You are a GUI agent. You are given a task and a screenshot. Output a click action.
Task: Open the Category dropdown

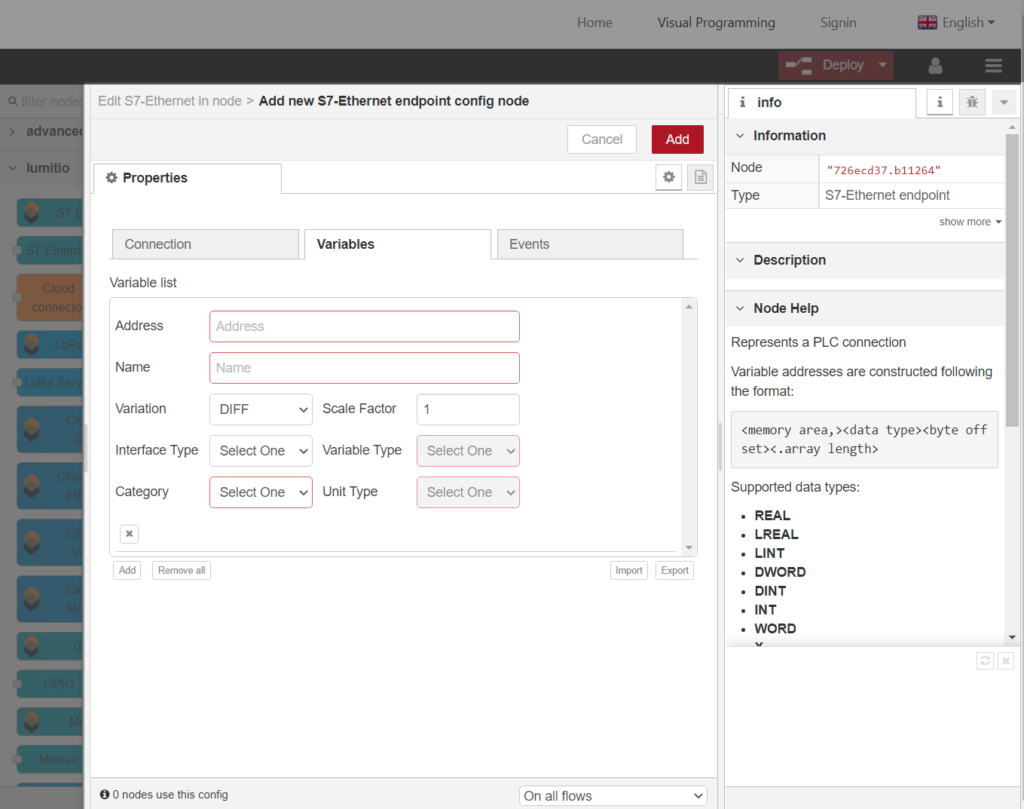coord(261,492)
